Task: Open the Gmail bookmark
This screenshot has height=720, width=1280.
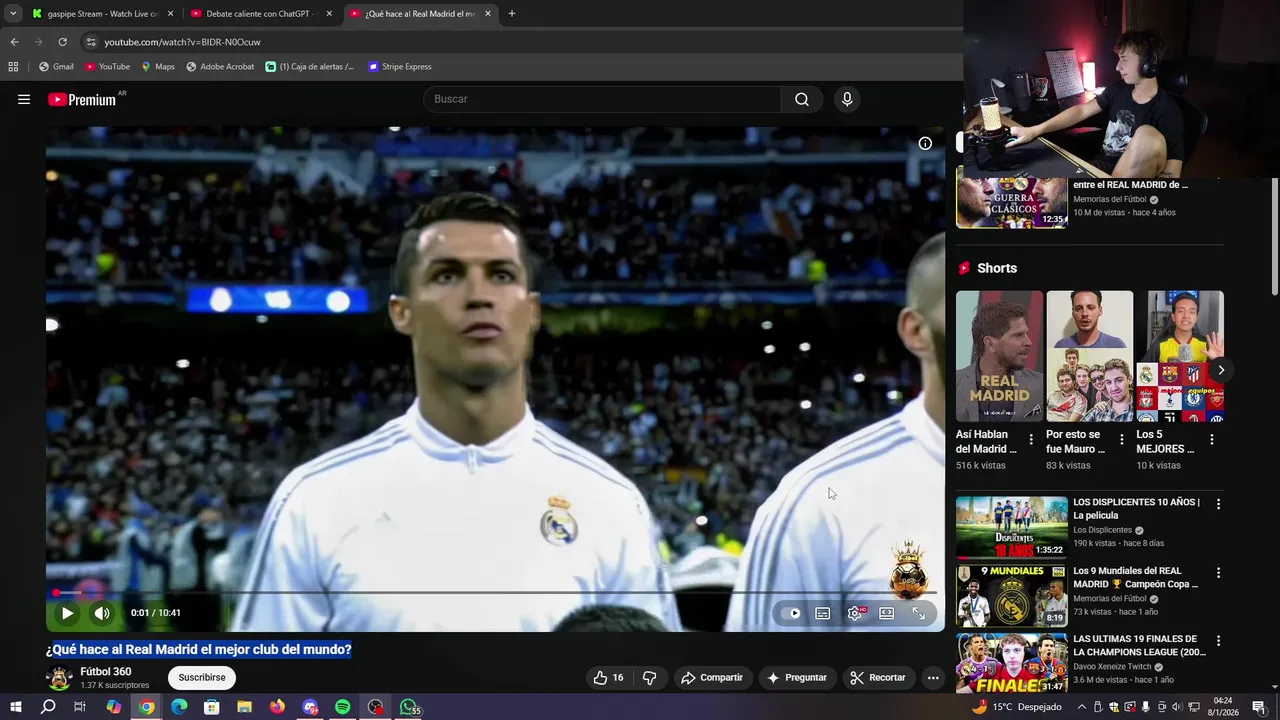Action: click(x=56, y=67)
